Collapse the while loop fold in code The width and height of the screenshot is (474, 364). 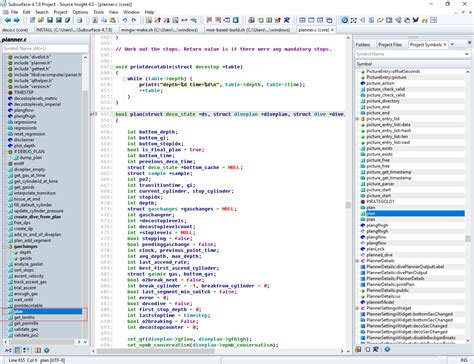124,79
